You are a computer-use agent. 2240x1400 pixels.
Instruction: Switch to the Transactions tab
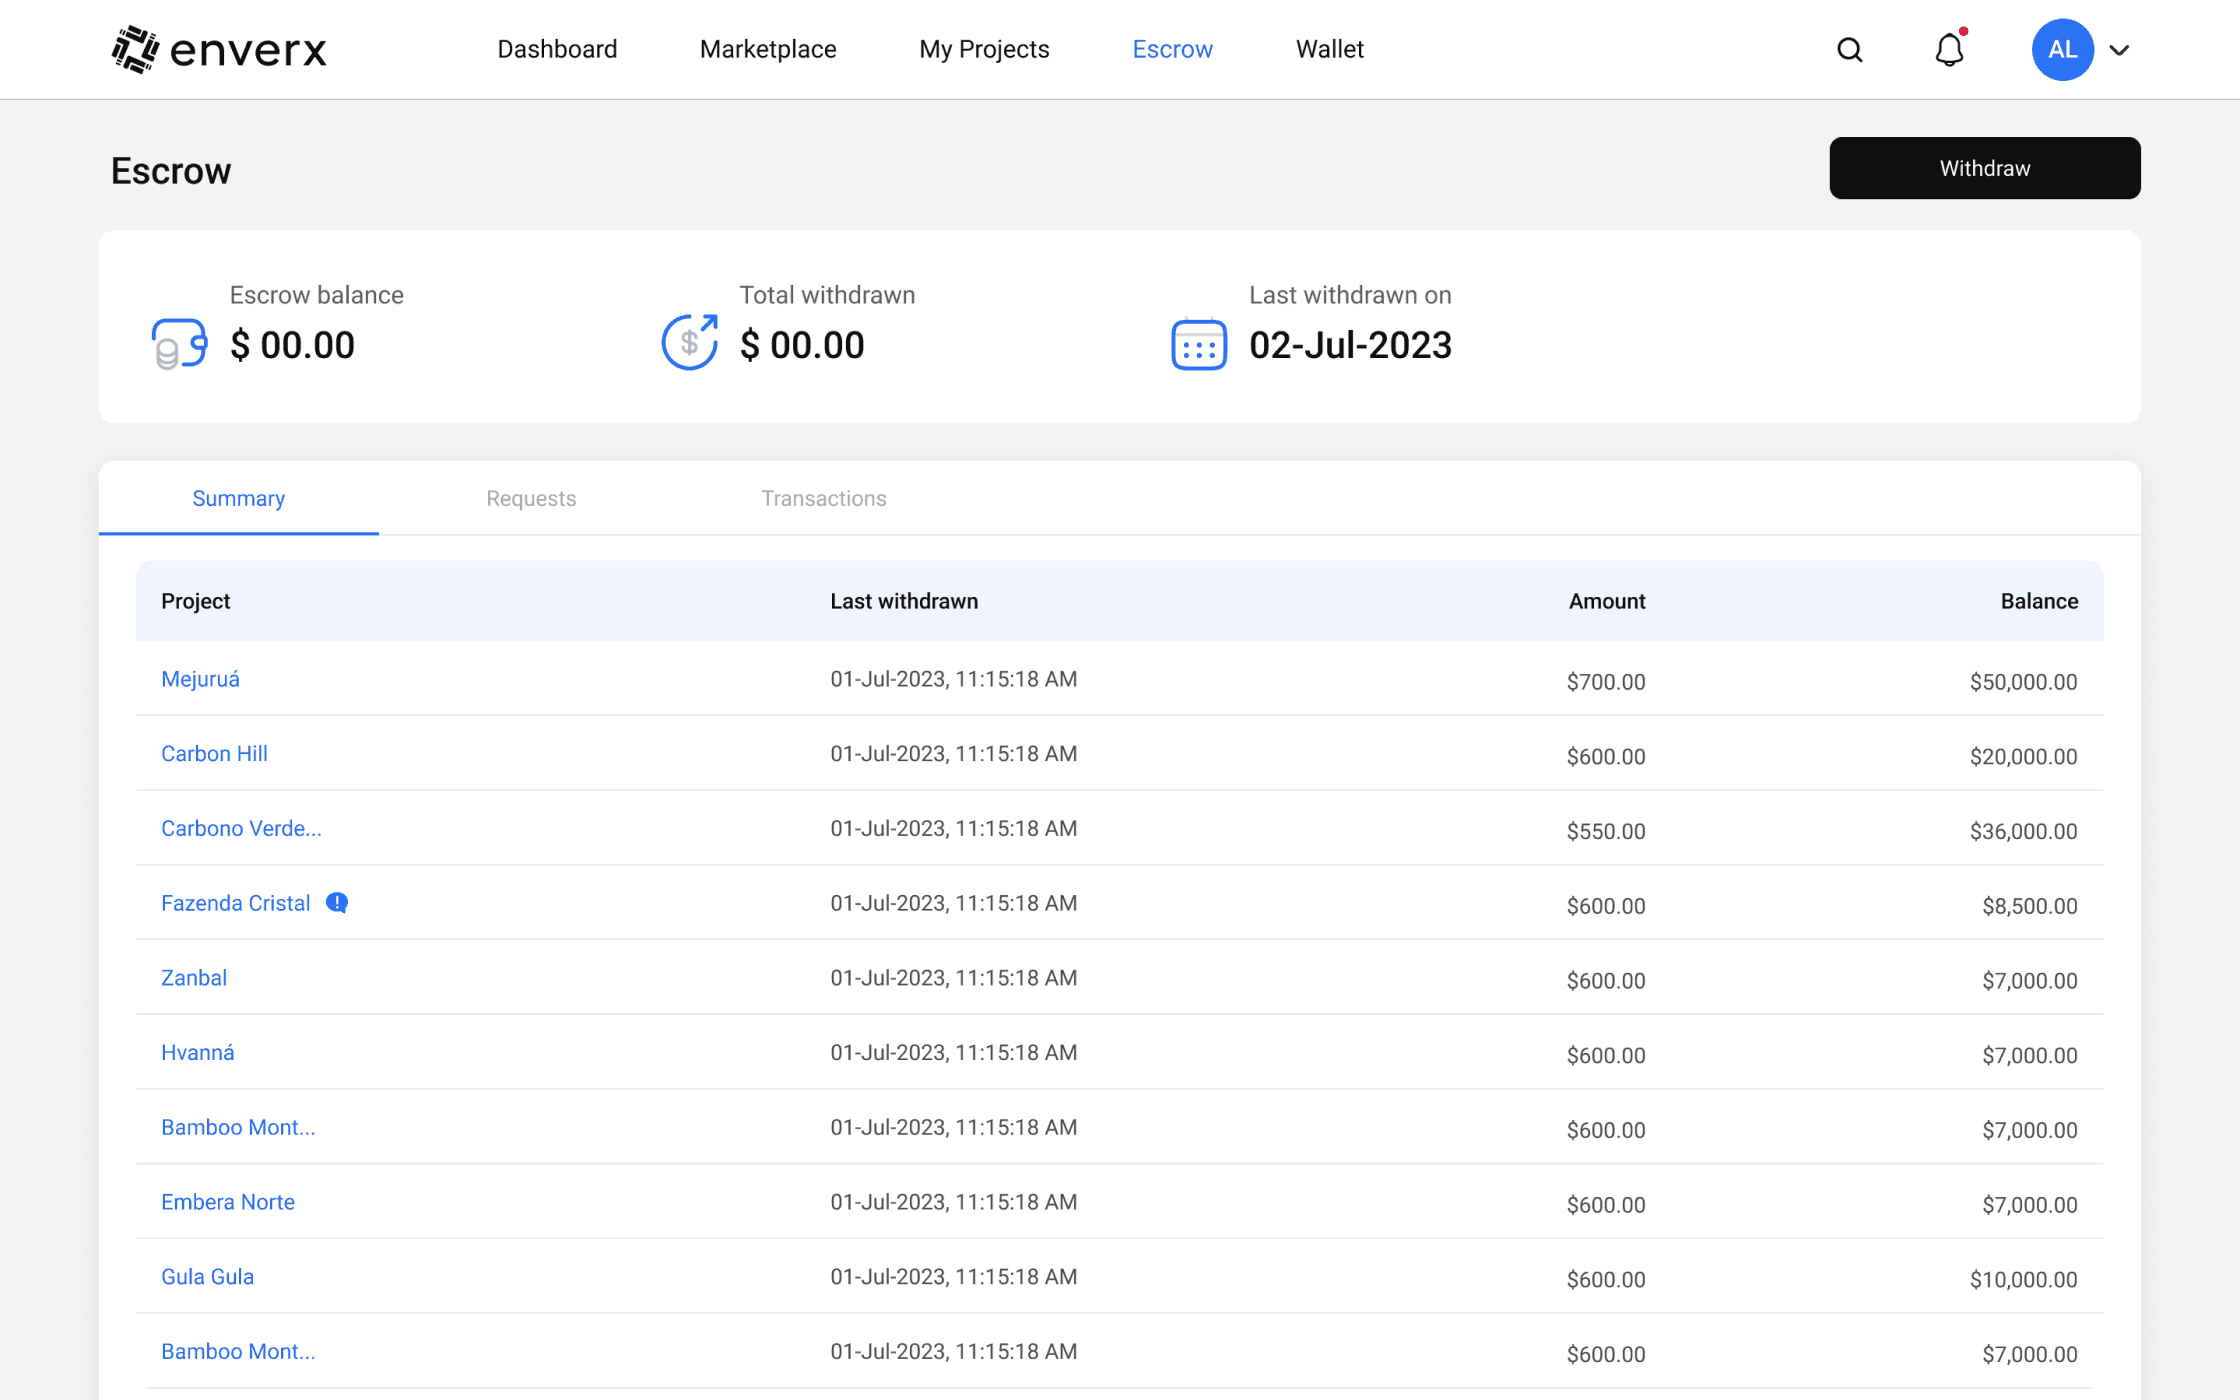pos(823,498)
